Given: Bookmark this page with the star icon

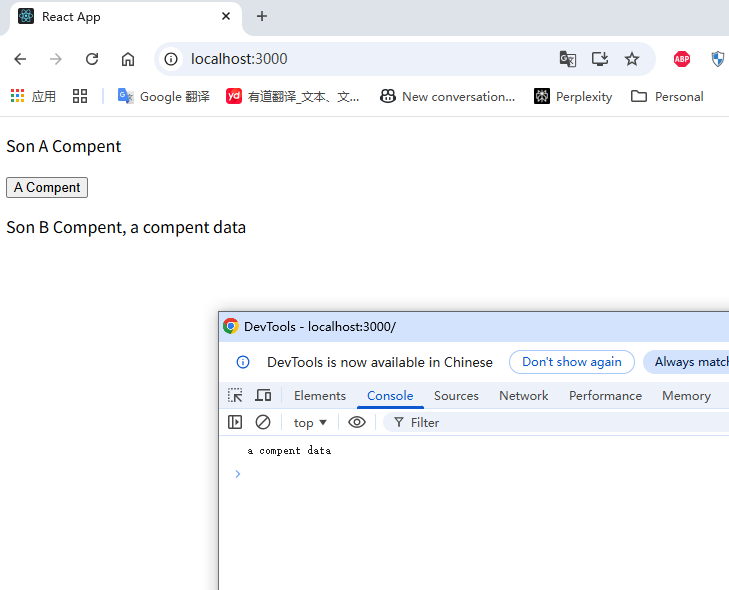Looking at the screenshot, I should [632, 59].
